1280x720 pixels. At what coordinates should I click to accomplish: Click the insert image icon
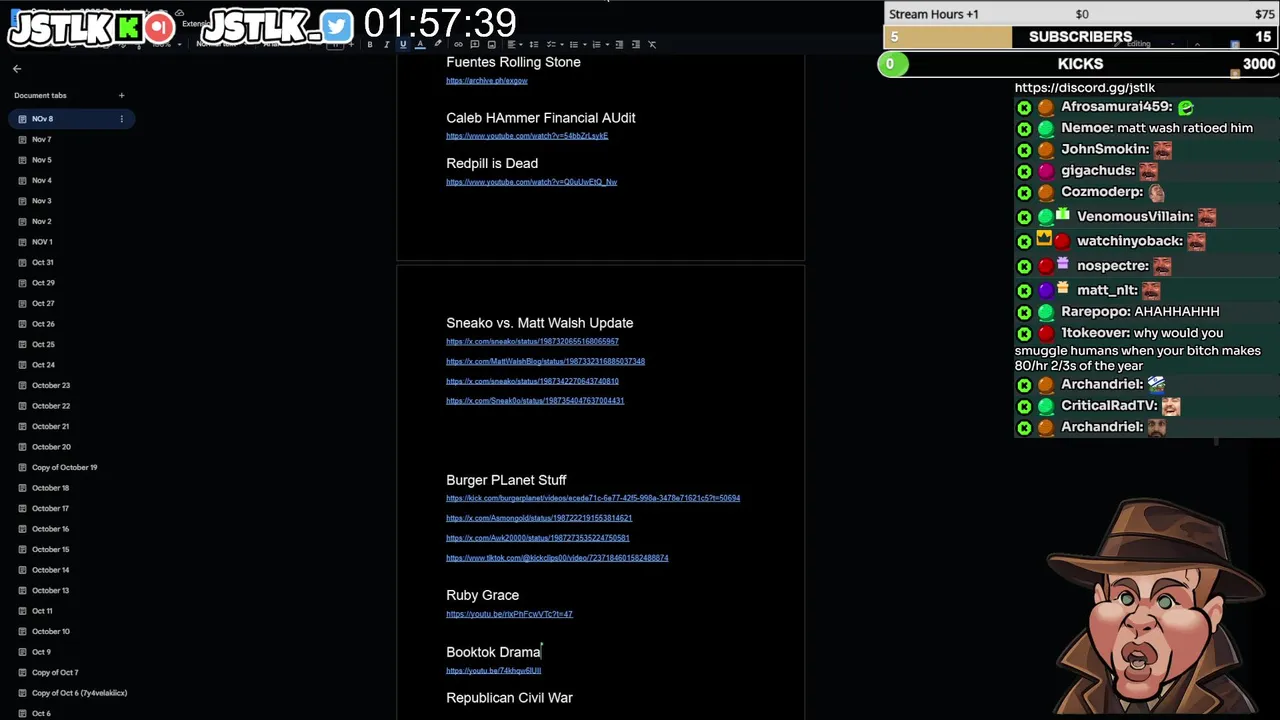(x=491, y=44)
